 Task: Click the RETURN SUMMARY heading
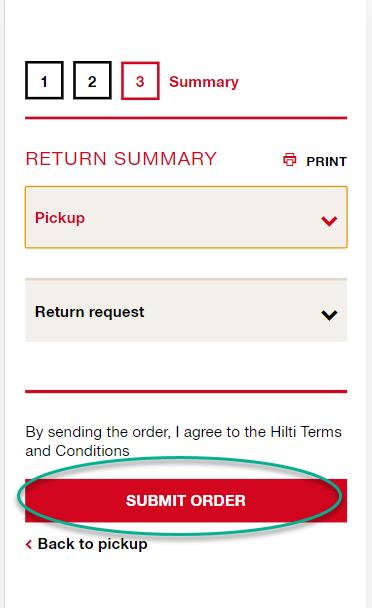tap(121, 159)
